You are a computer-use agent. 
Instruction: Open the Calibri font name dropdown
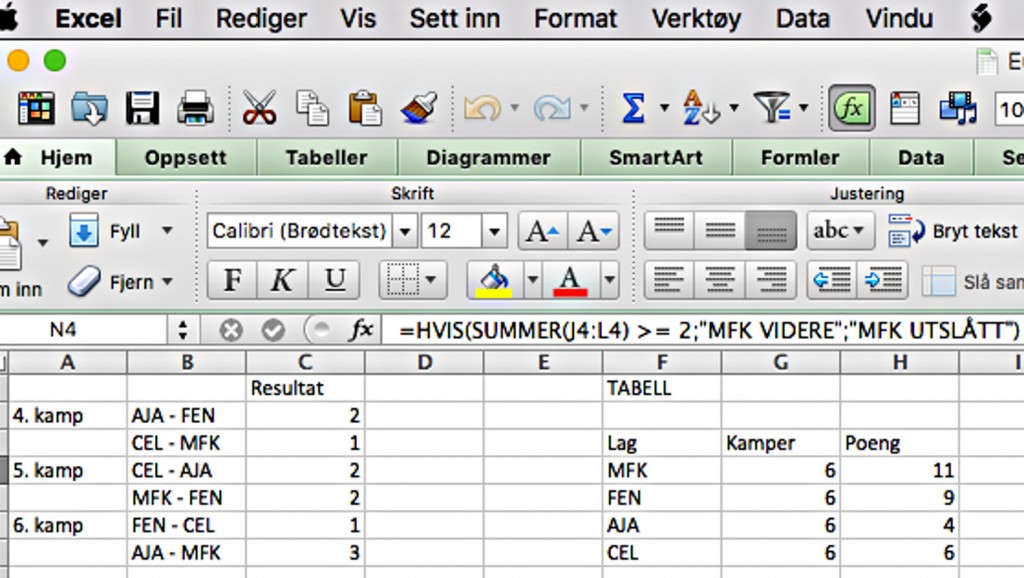tap(404, 232)
